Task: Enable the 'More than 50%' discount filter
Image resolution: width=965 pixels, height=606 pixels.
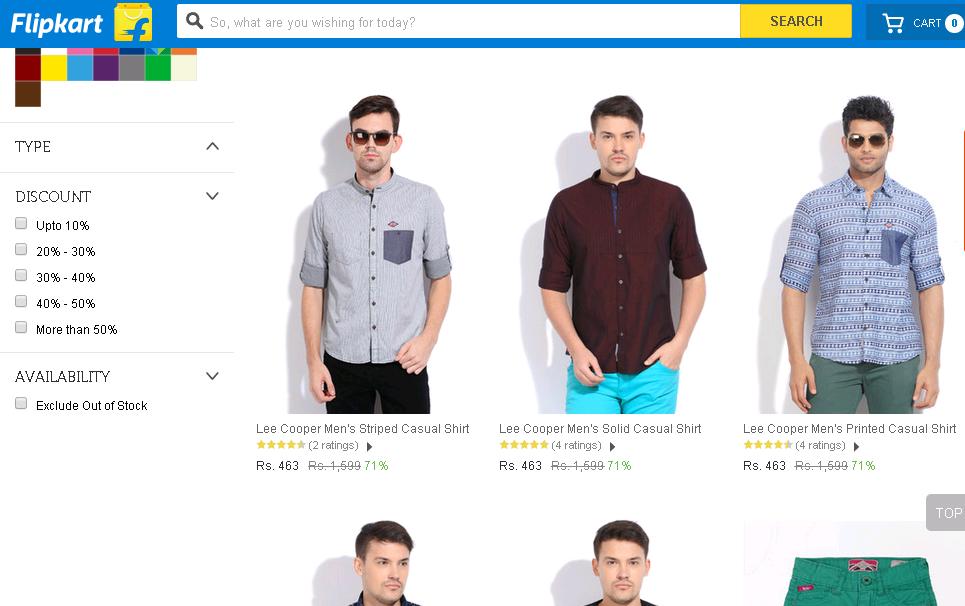Action: tap(21, 327)
